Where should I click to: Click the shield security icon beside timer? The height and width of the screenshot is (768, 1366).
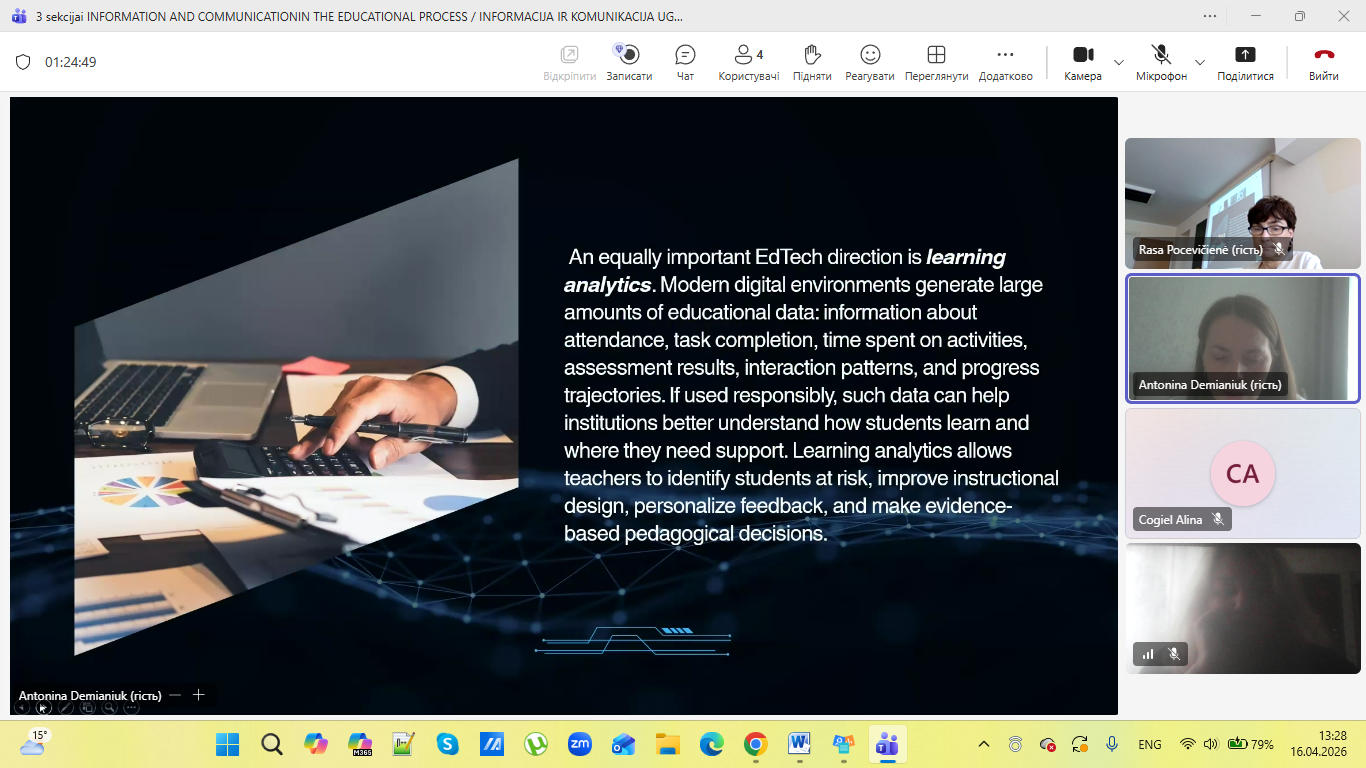coord(23,62)
